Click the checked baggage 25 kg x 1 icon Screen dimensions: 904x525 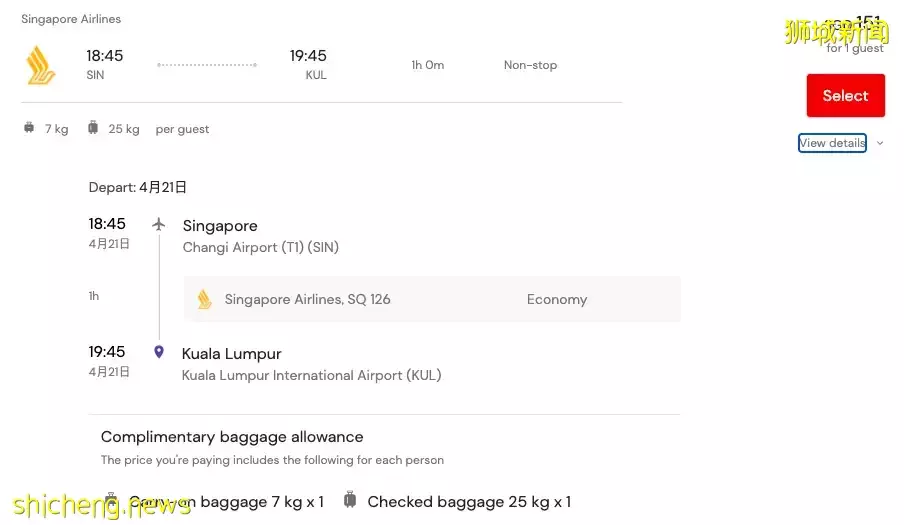(350, 500)
